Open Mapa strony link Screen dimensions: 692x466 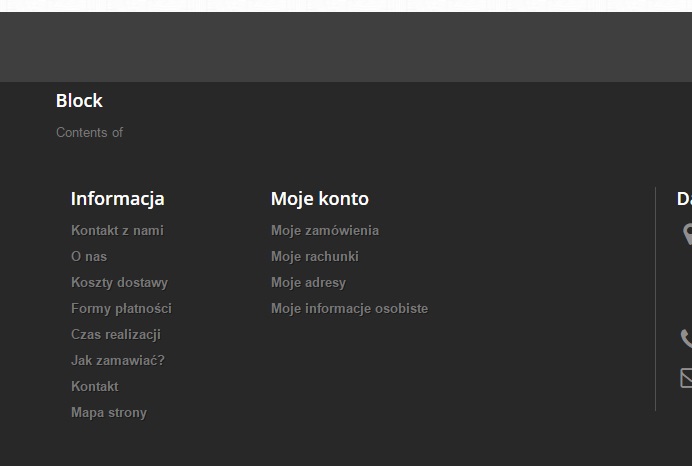tap(109, 412)
